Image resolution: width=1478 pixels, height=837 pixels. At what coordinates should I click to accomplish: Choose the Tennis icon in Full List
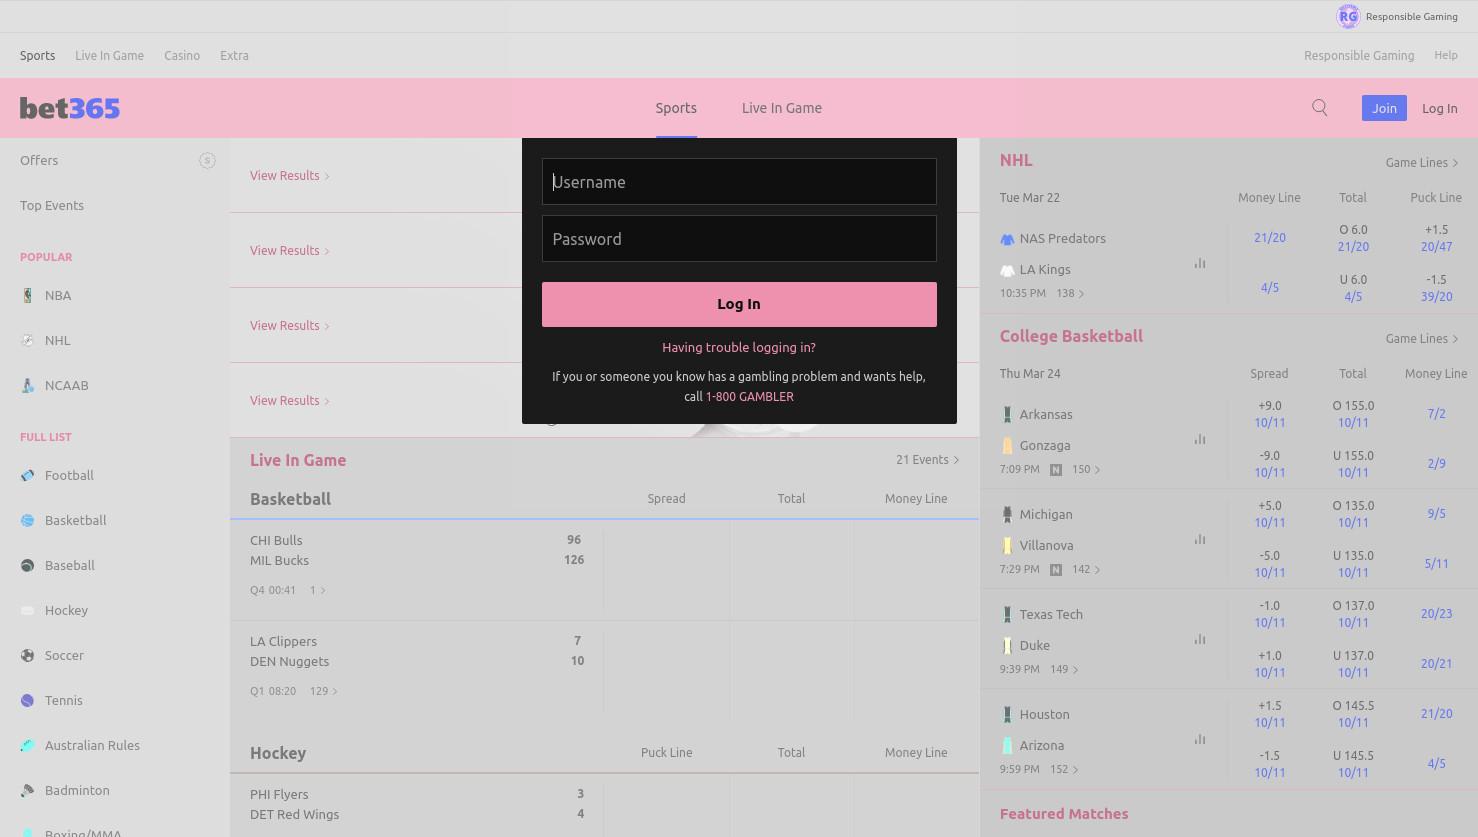click(x=28, y=700)
